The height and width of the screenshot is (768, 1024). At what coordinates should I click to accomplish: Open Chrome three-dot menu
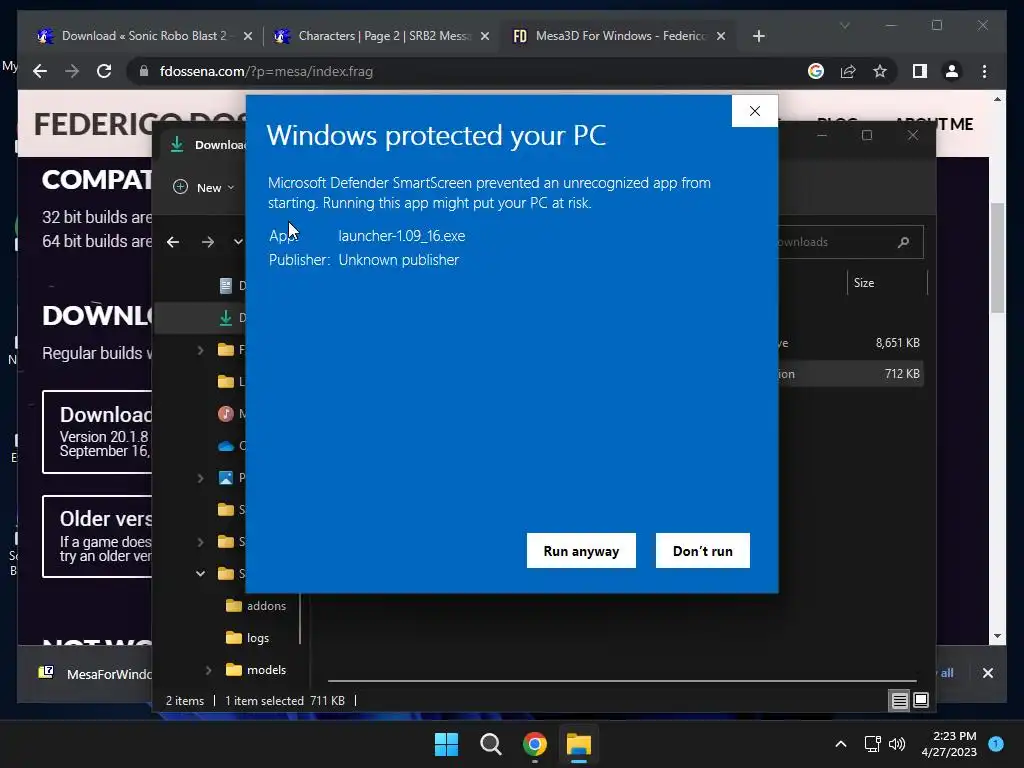984,71
